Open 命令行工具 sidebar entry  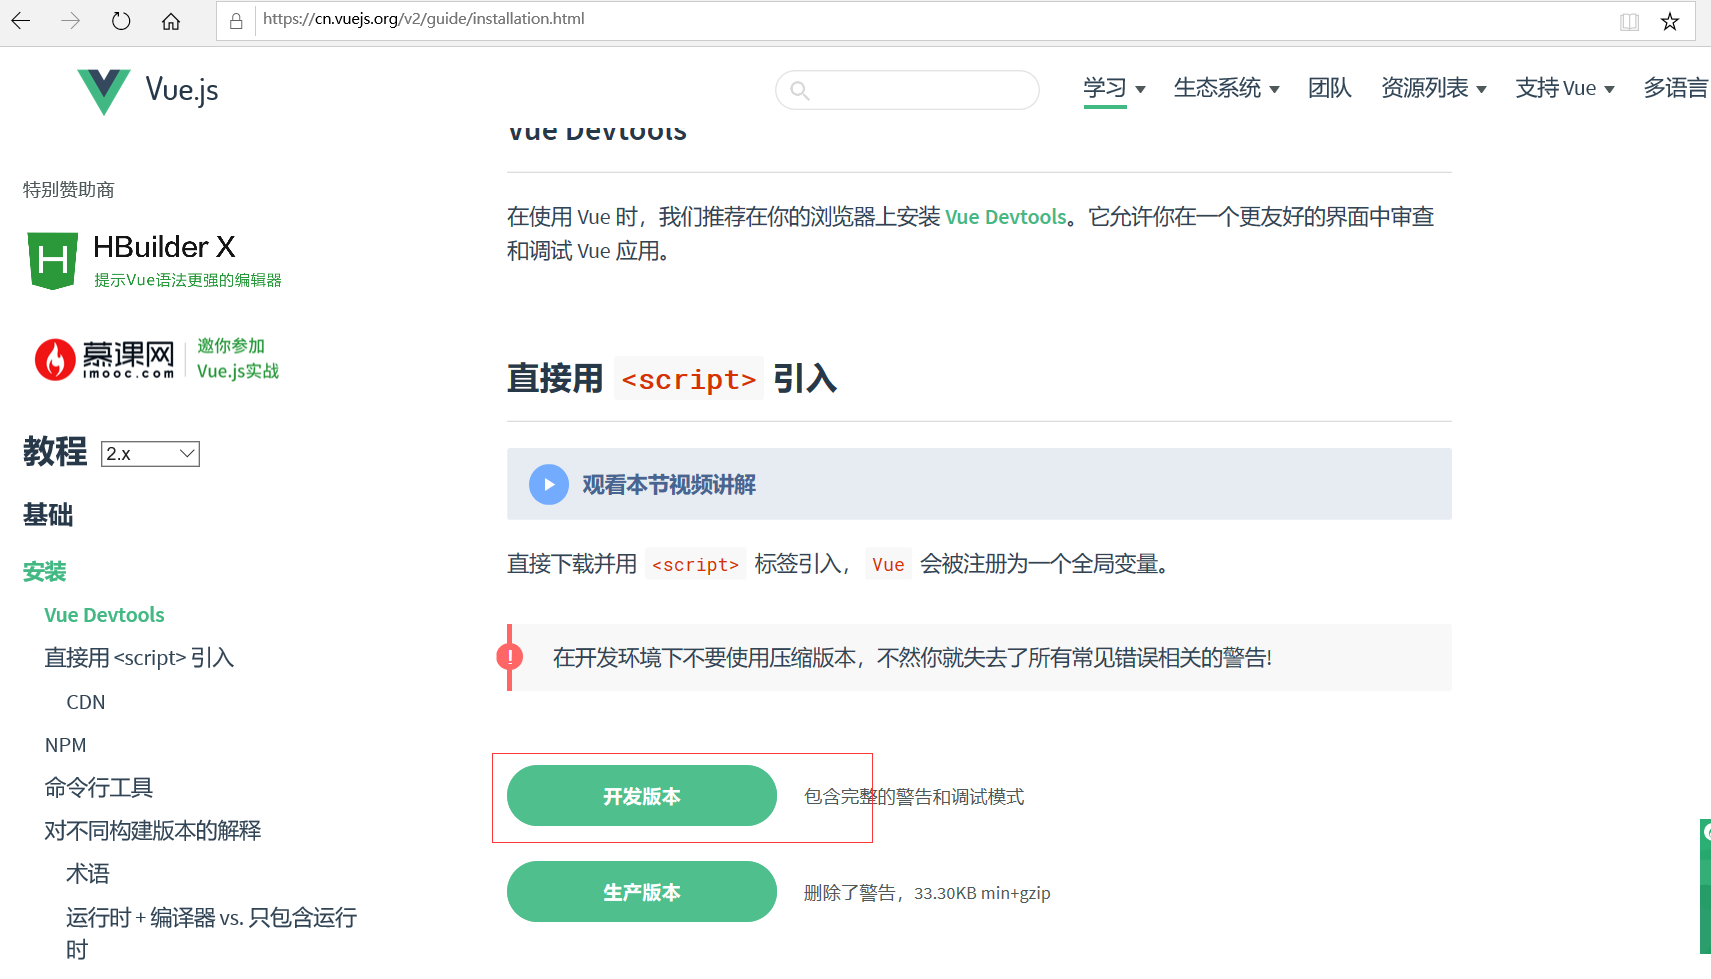(x=98, y=788)
